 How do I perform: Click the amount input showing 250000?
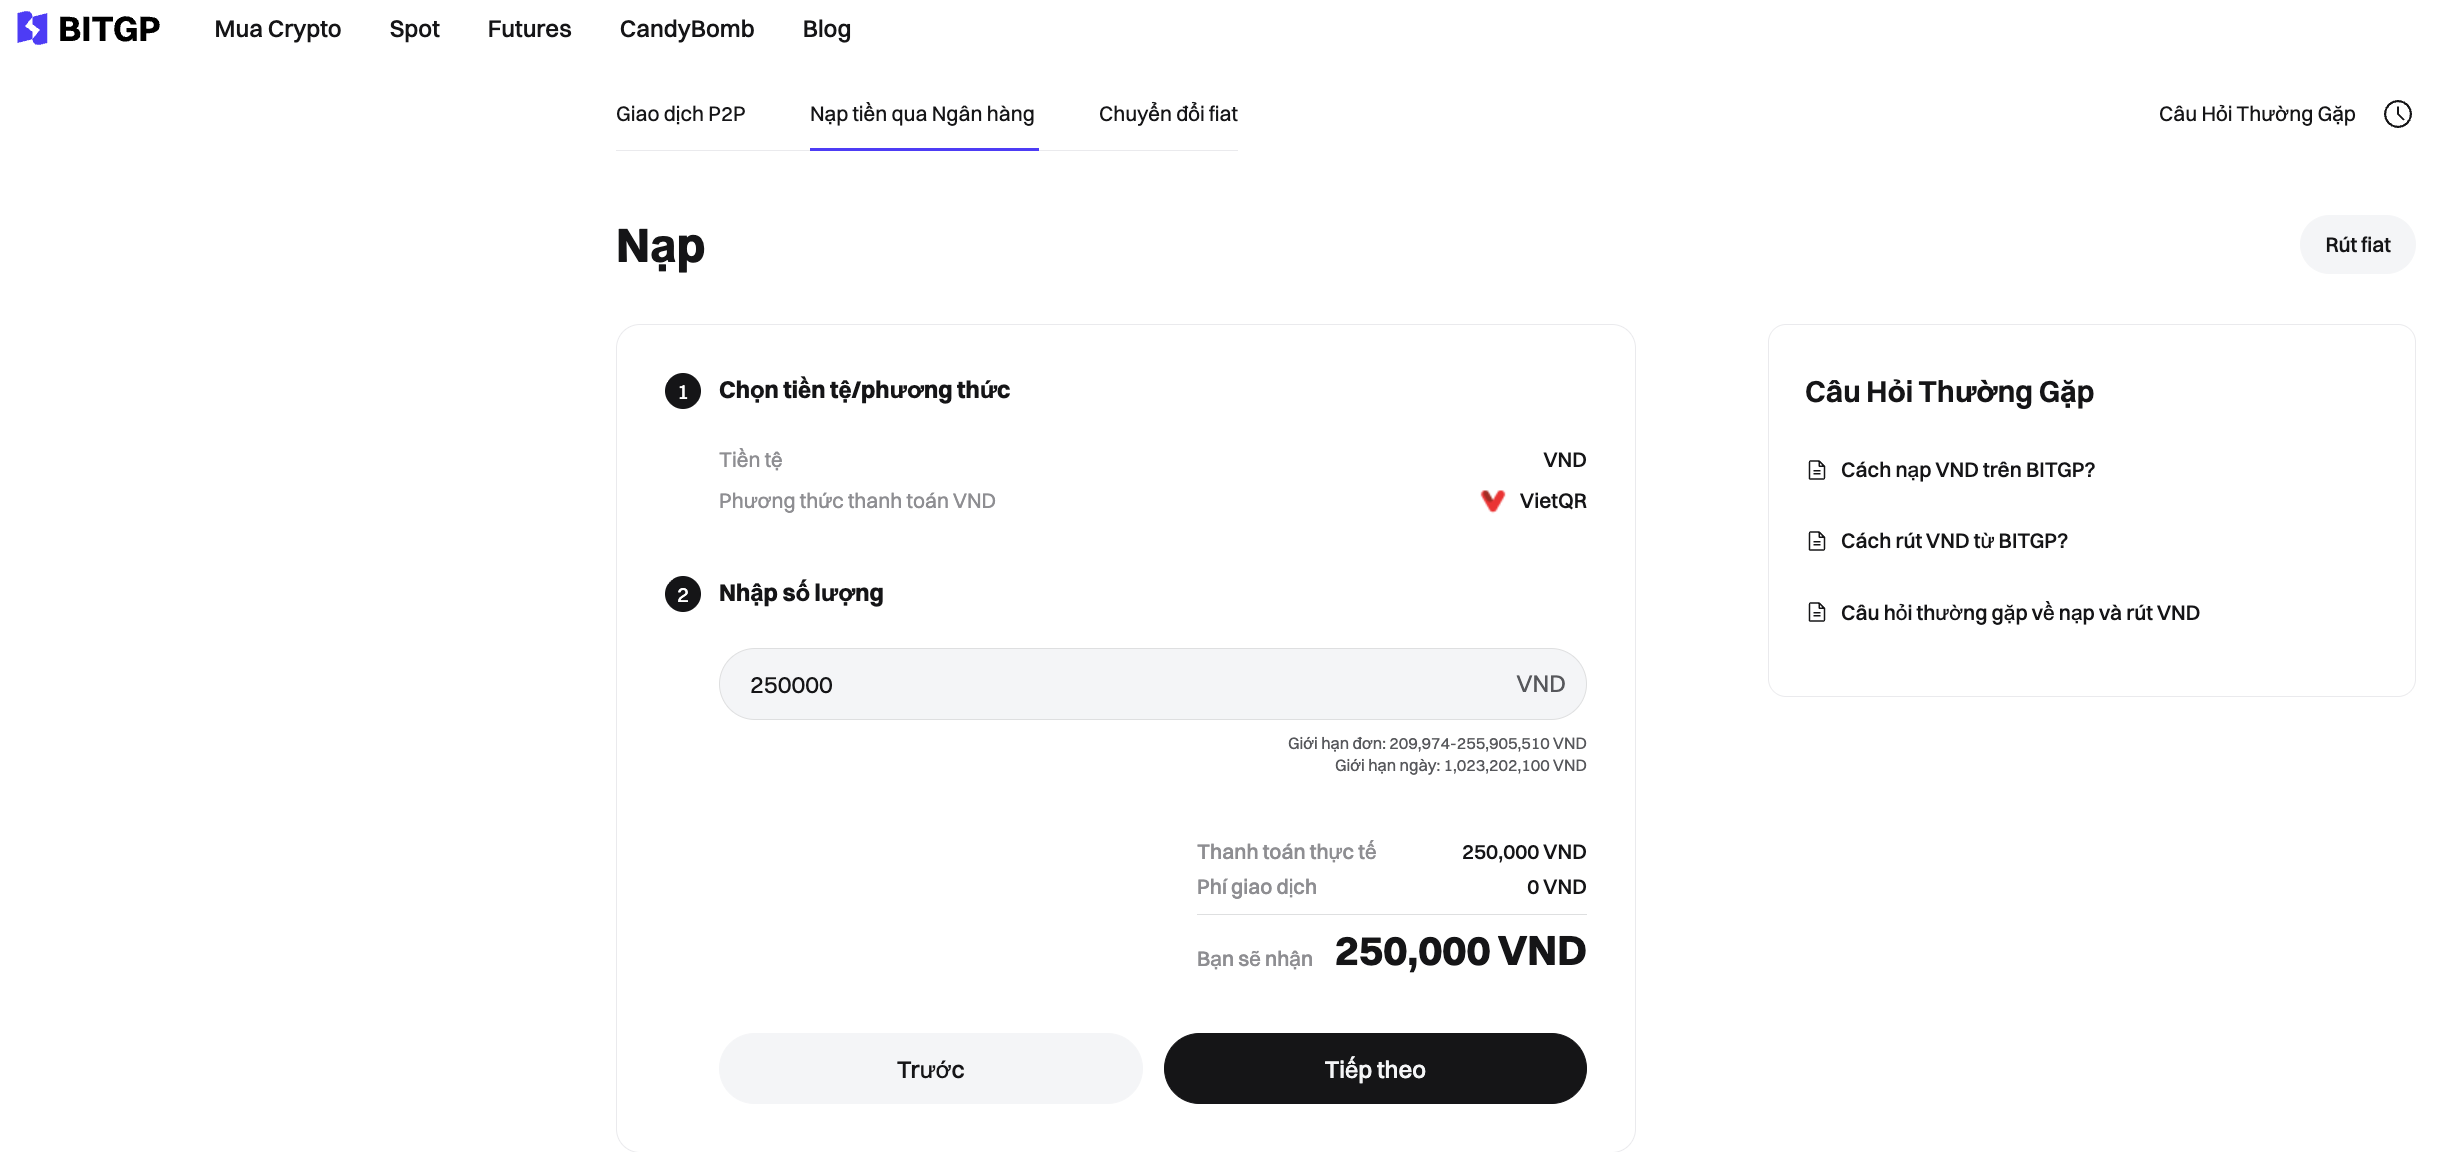pos(1000,684)
